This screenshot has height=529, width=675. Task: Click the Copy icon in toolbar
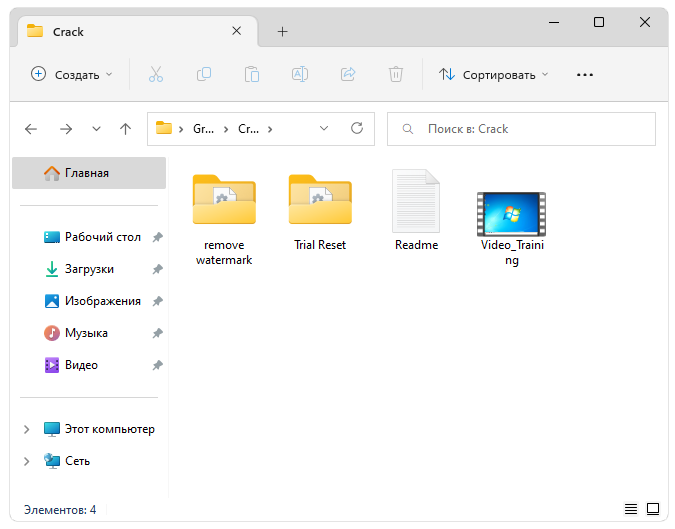204,74
